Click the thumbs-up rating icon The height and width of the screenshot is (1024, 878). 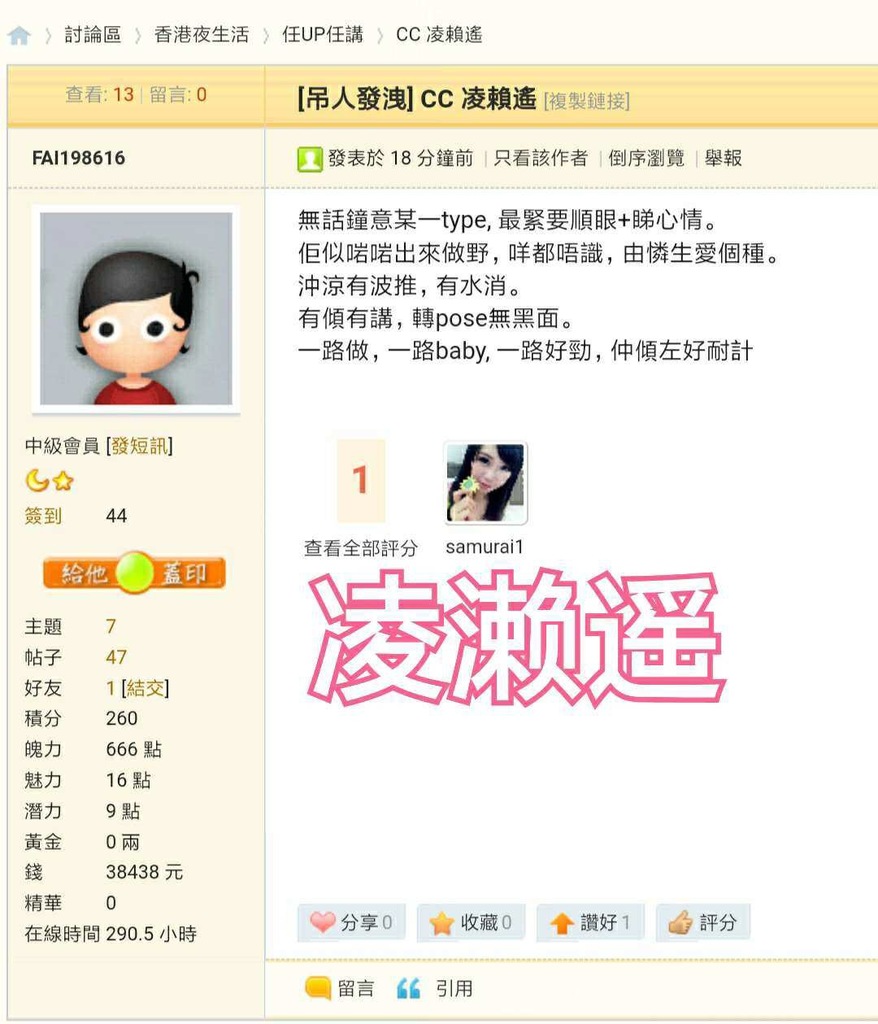click(x=681, y=922)
